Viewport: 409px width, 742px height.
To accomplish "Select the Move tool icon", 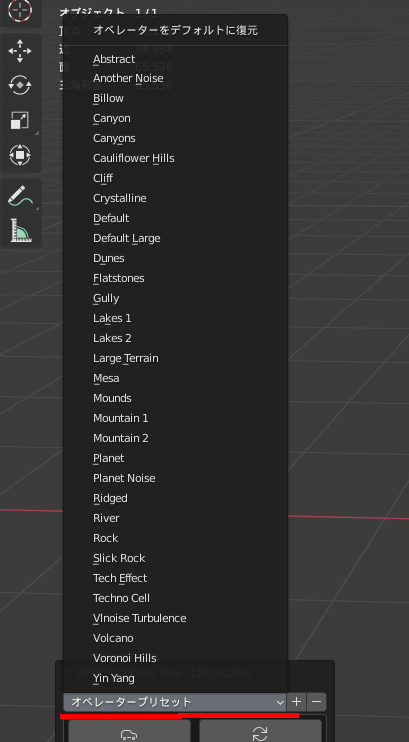I will 20,51.
